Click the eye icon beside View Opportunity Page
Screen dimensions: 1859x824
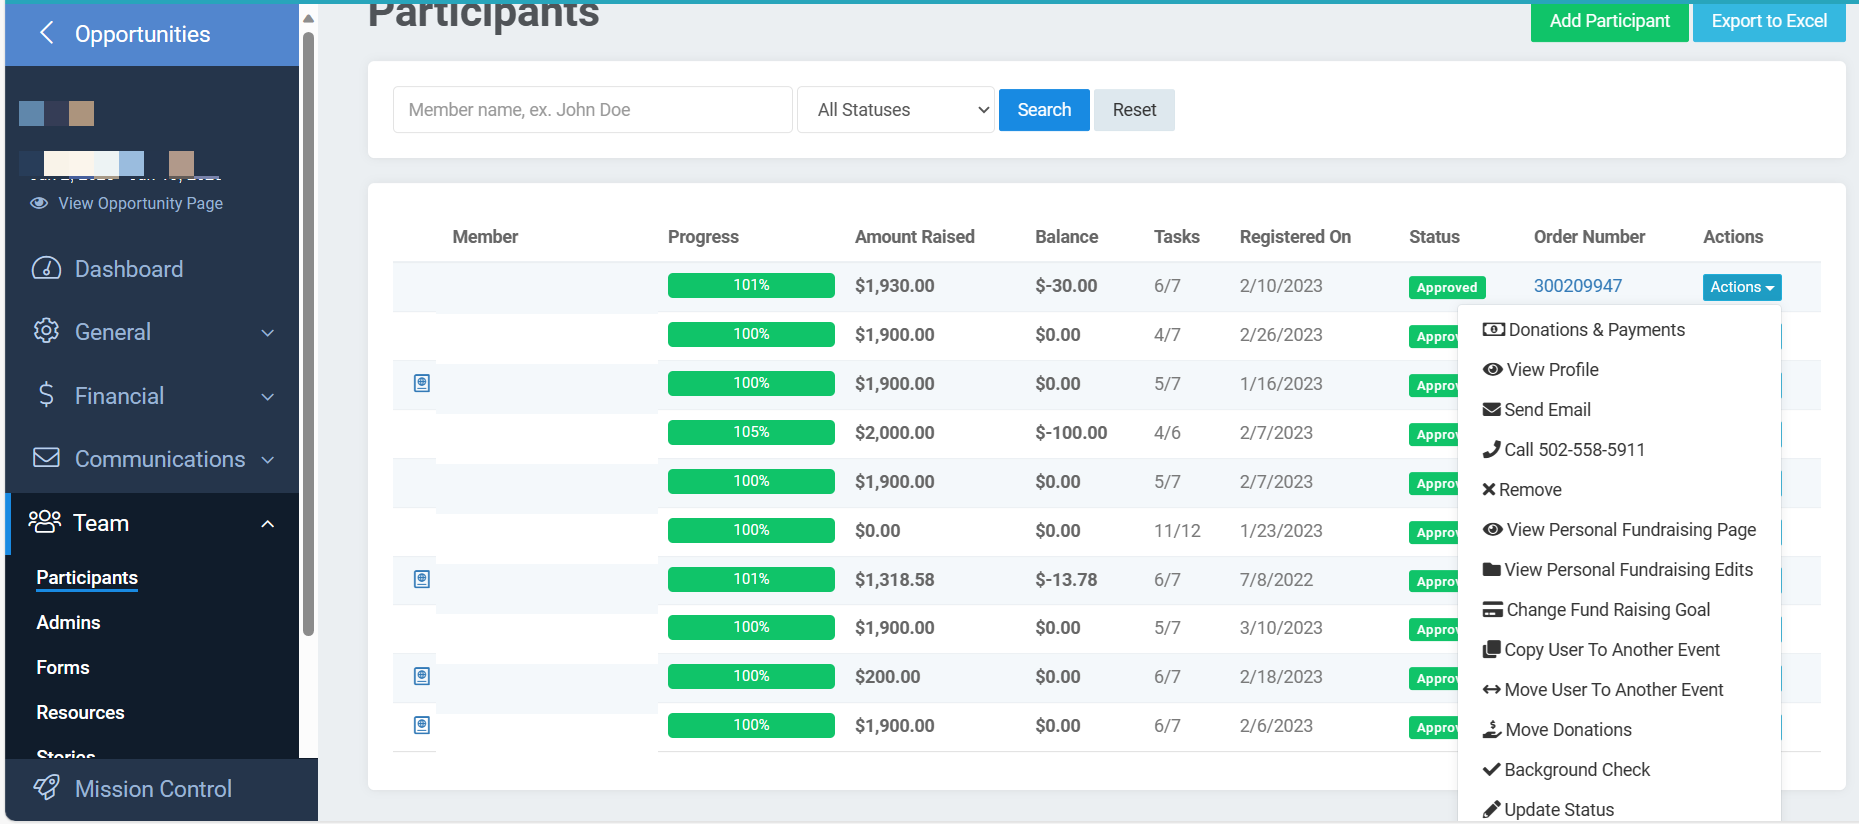(39, 203)
